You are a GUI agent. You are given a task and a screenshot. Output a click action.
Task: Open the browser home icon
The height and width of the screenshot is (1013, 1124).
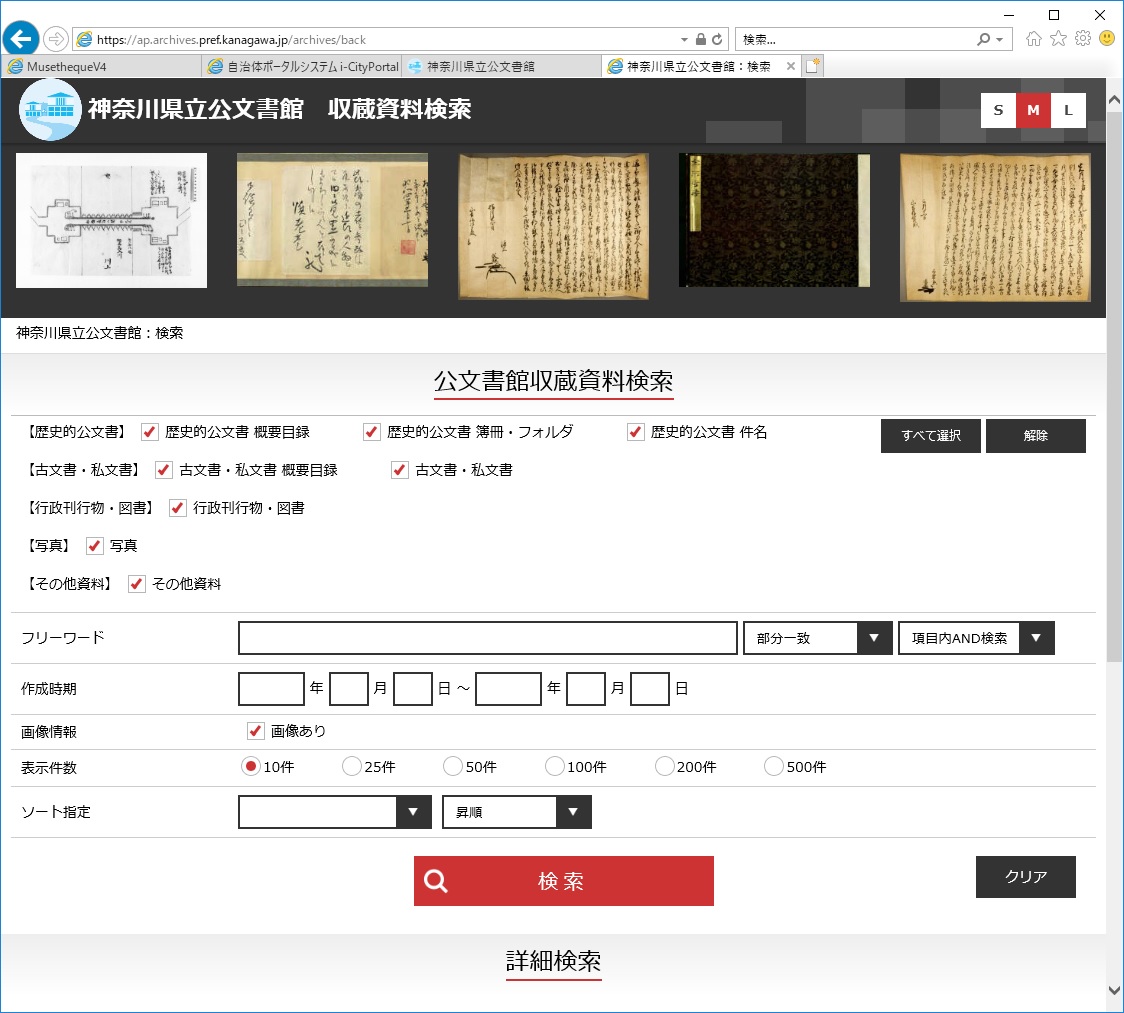pos(1033,39)
